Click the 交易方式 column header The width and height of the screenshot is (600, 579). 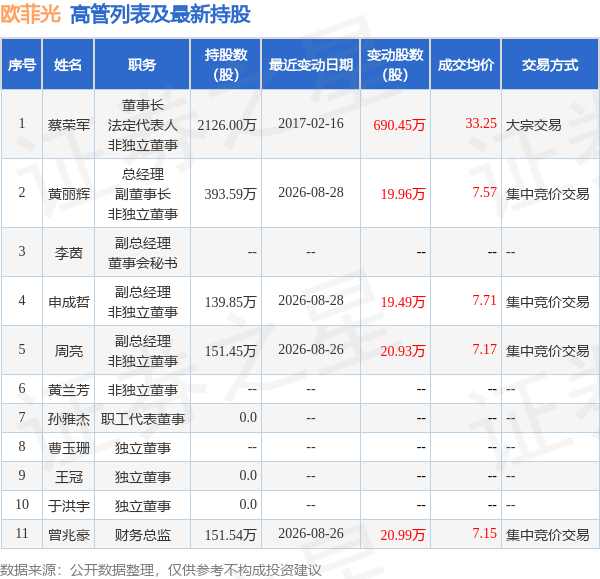[550, 64]
